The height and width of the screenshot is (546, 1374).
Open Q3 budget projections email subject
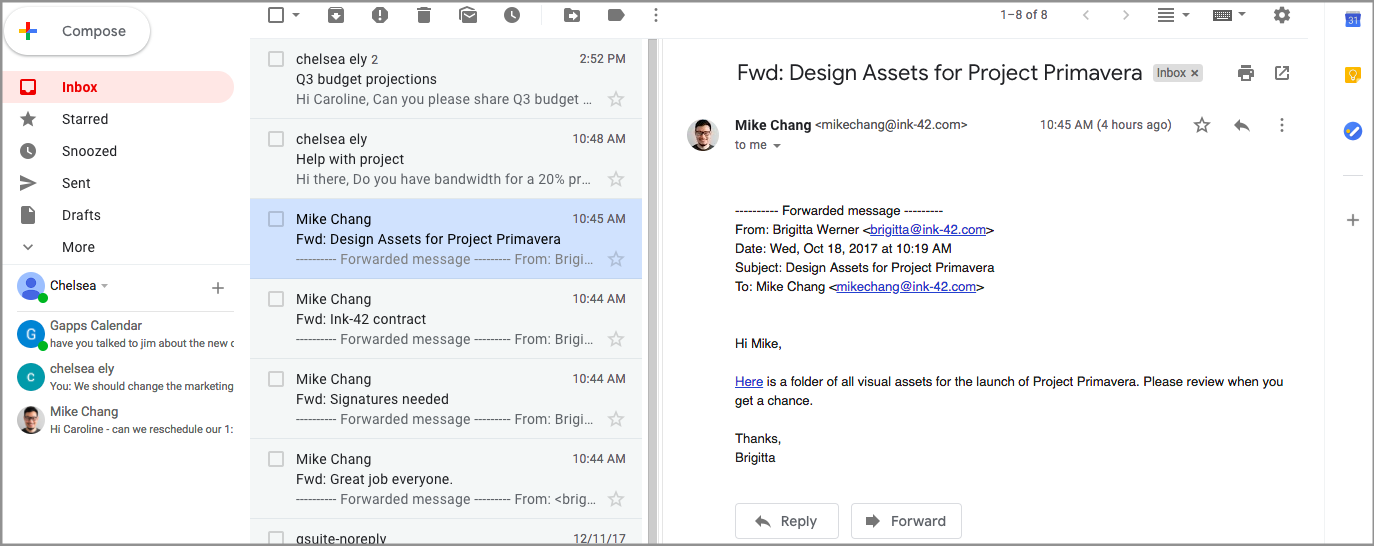tap(366, 79)
